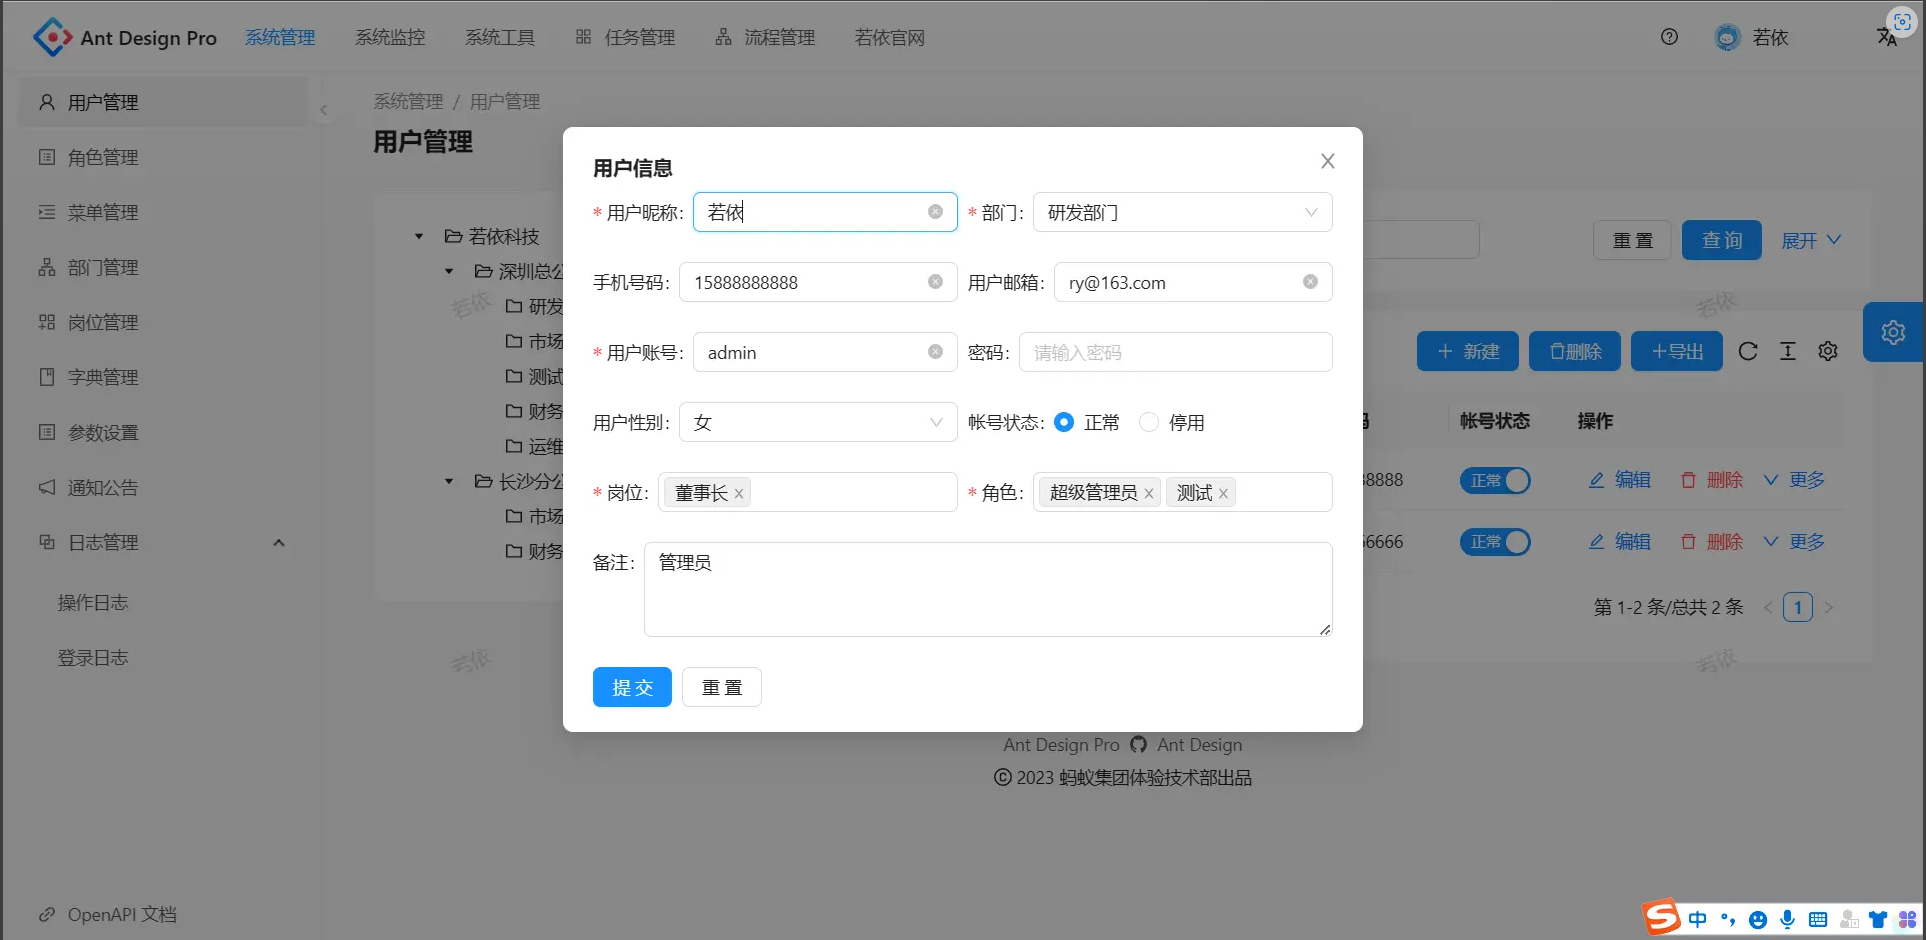The height and width of the screenshot is (940, 1926).
Task: Select the 停用 account status radio
Action: [x=1149, y=422]
